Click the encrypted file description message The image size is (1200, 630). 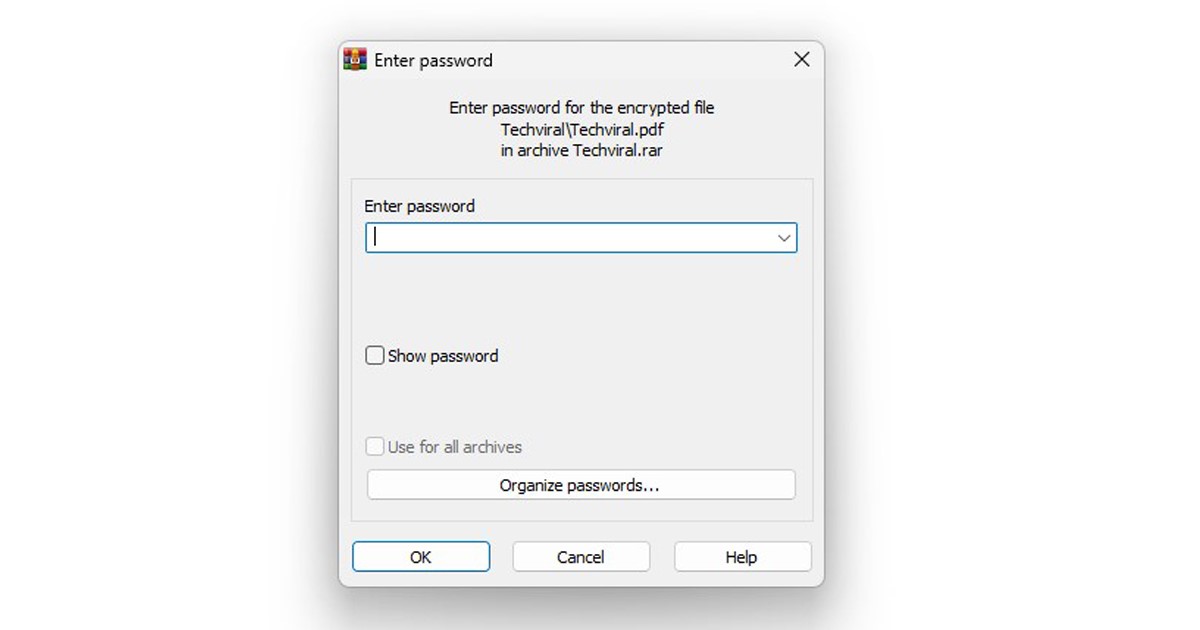(581, 107)
